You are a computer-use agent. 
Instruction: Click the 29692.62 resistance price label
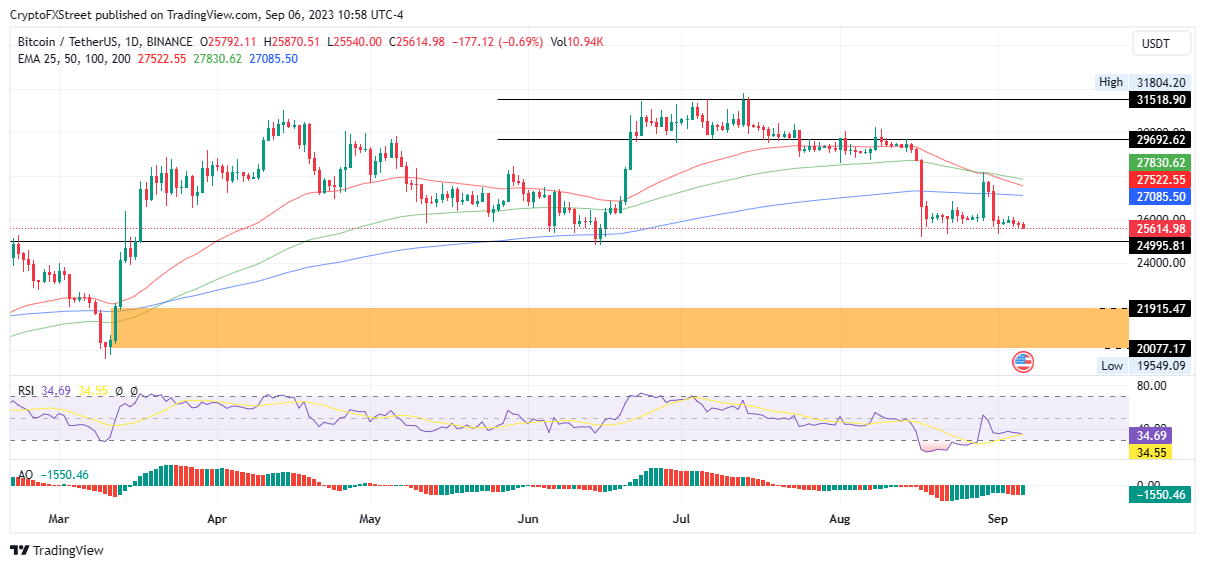1159,140
